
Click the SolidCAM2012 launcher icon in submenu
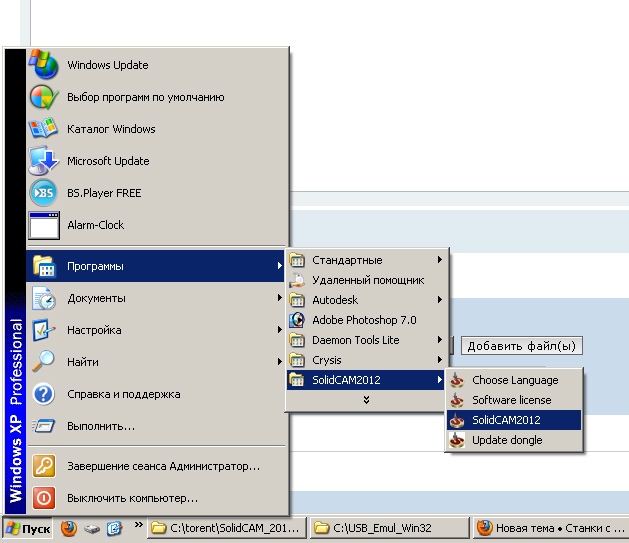[457, 420]
